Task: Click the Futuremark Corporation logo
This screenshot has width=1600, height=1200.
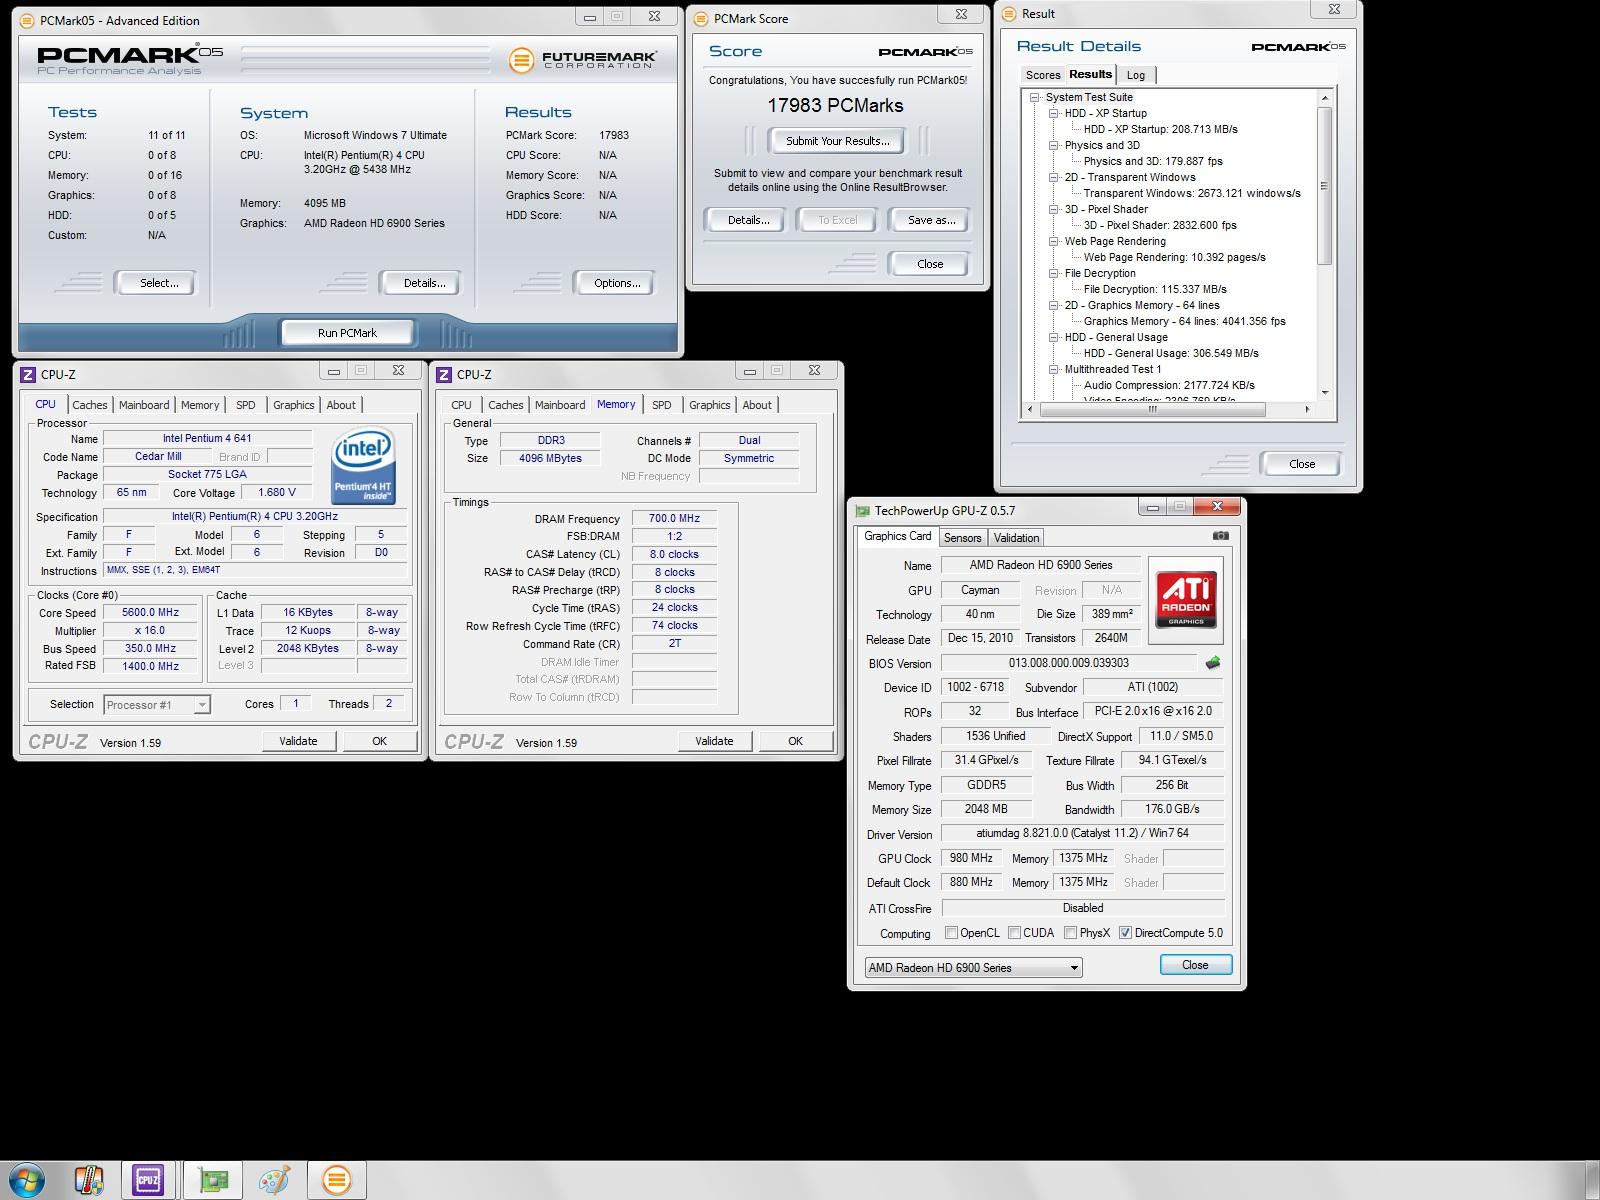Action: coord(583,60)
